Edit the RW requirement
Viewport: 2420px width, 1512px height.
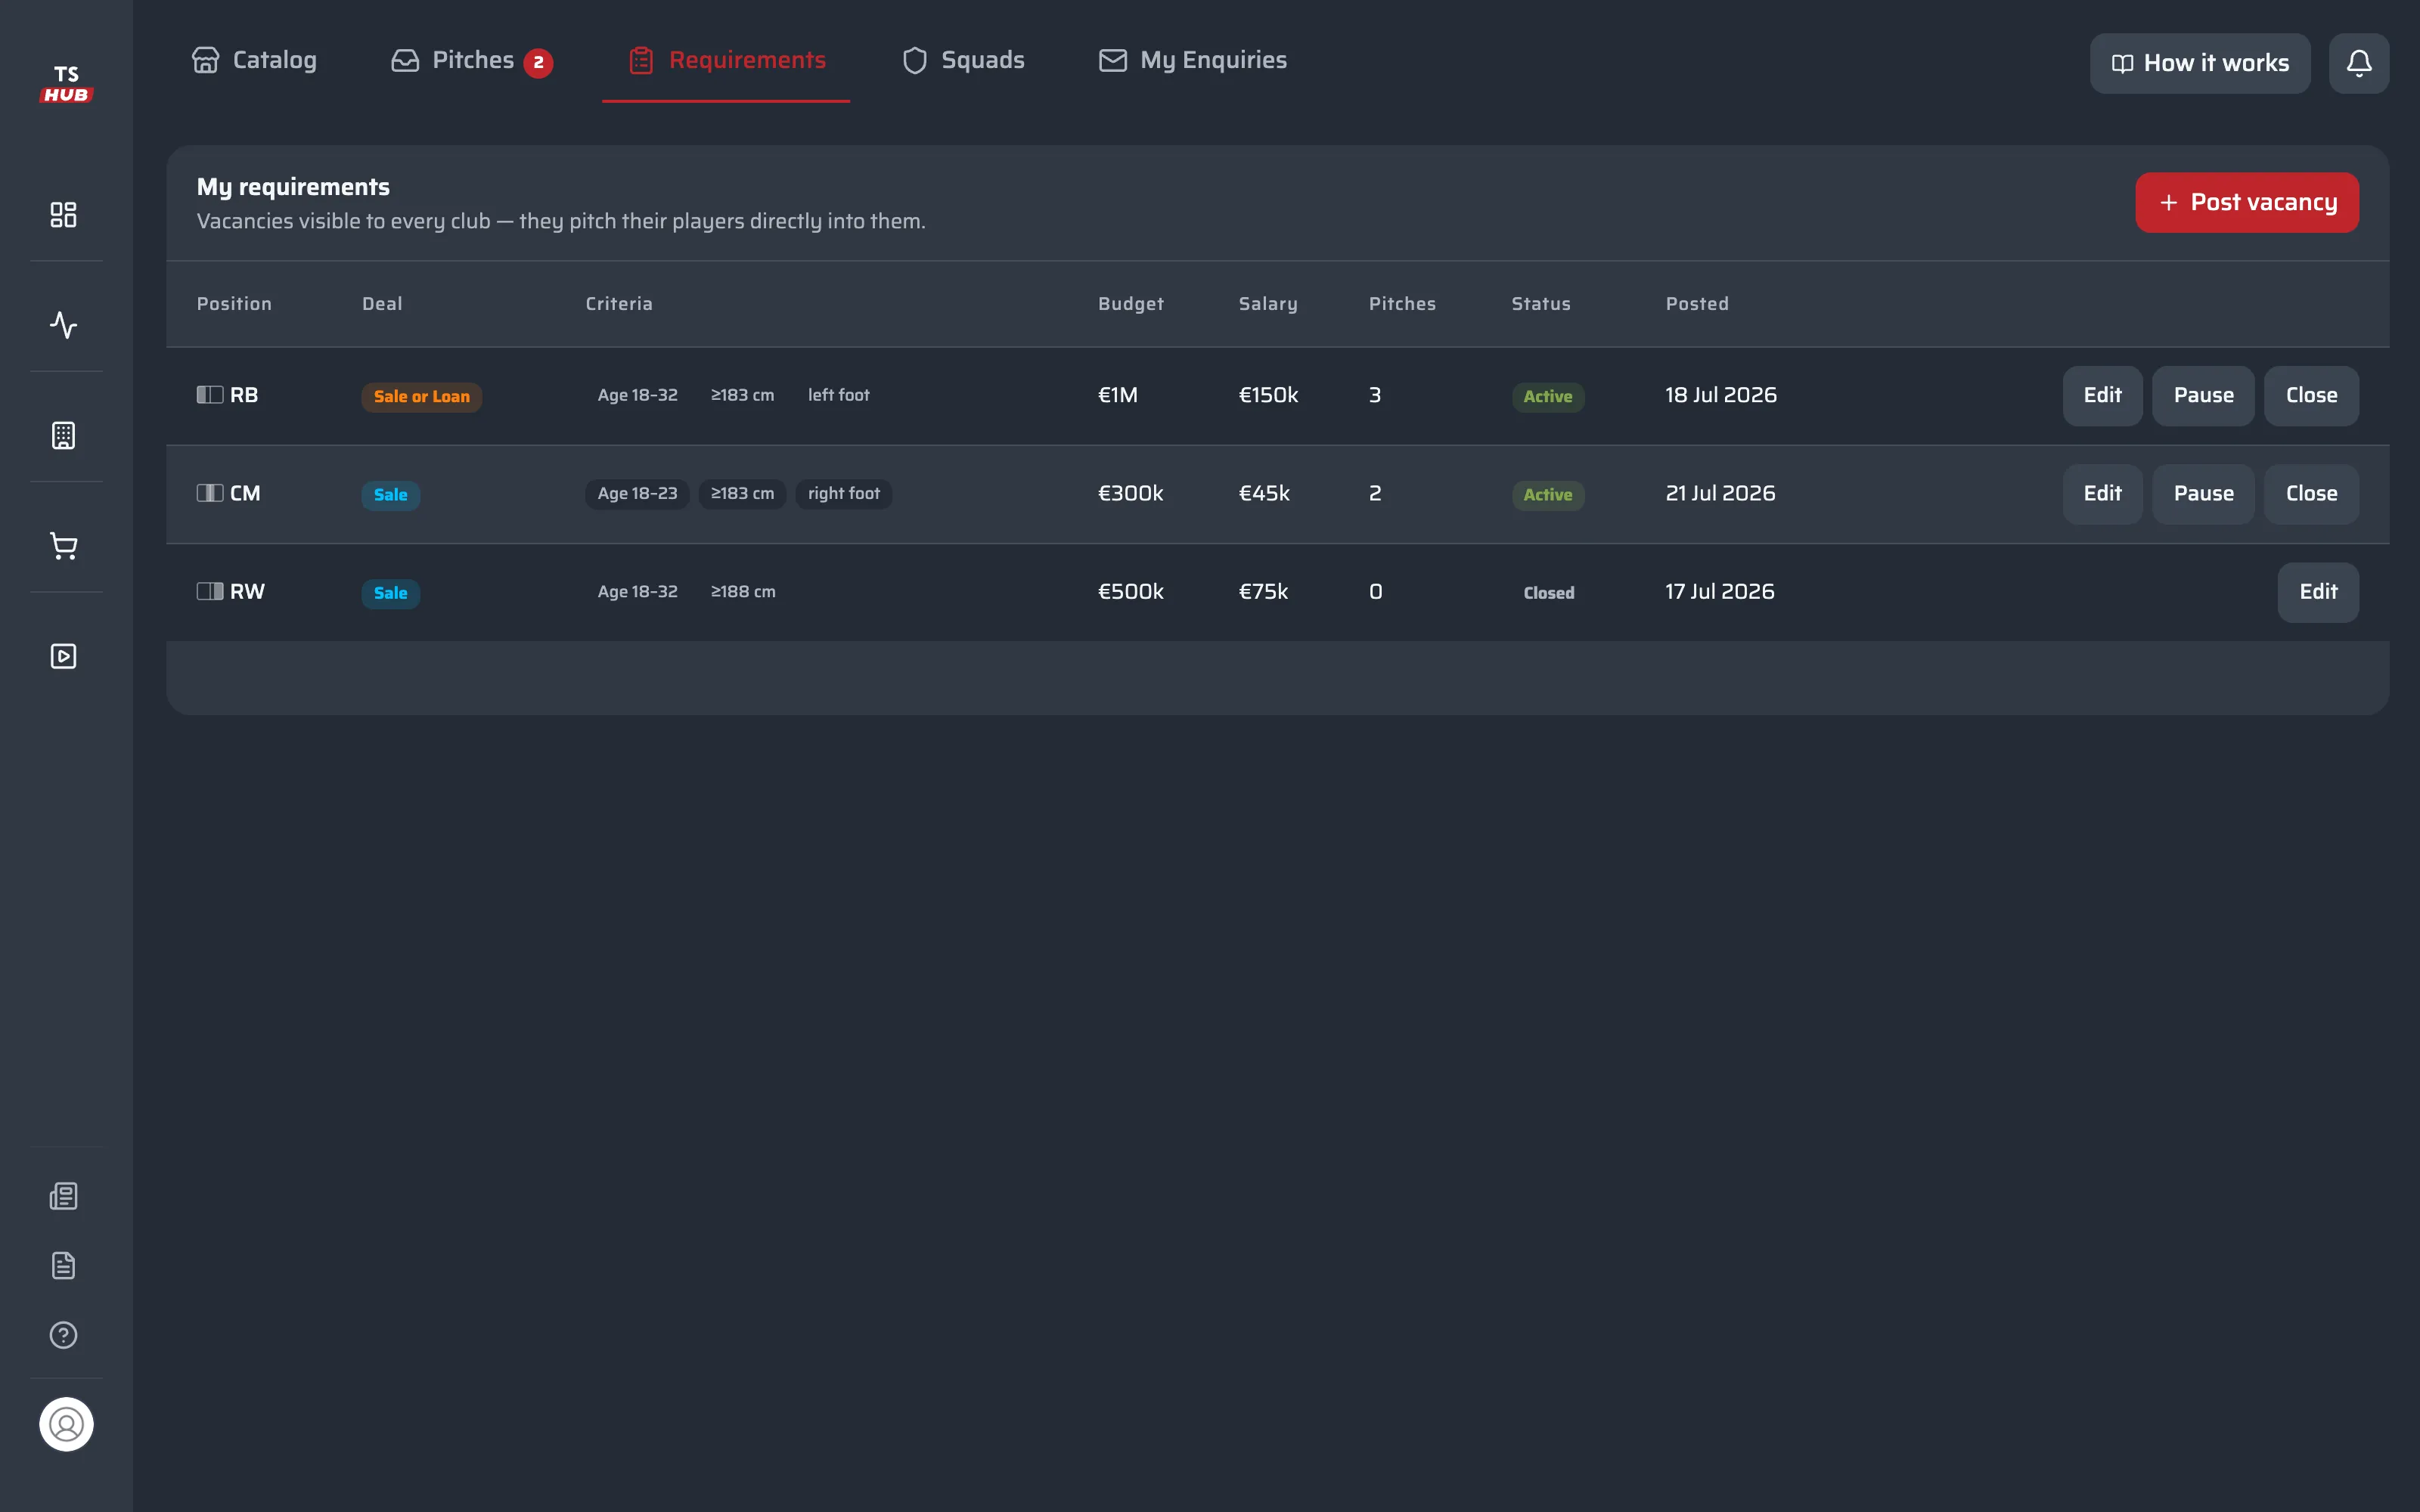(x=2318, y=592)
